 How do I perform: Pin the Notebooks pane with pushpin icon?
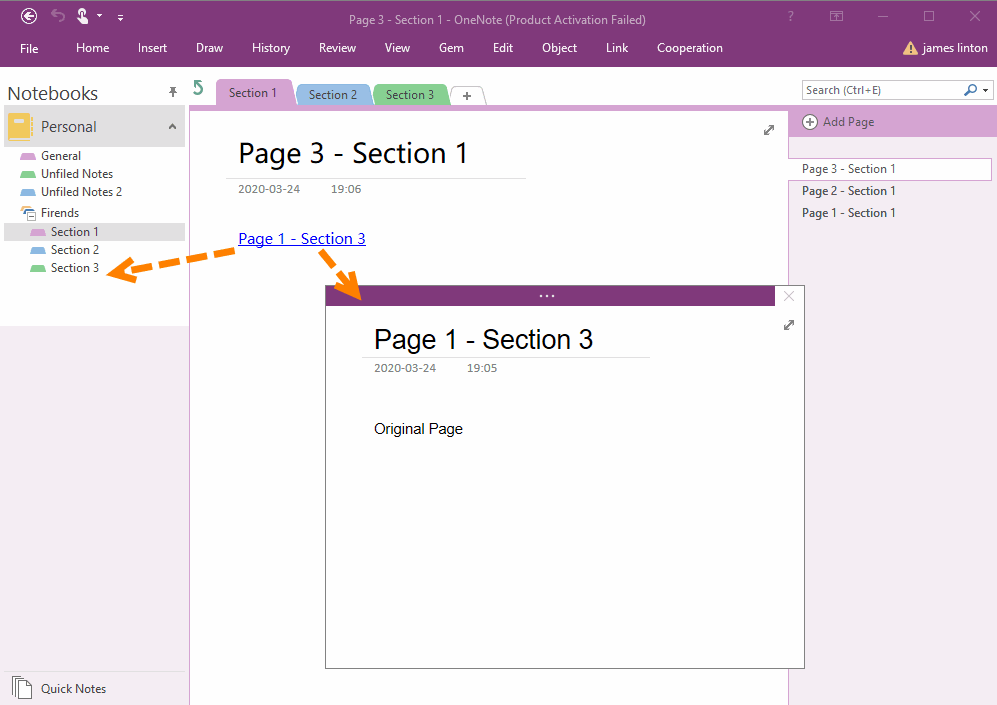click(173, 92)
